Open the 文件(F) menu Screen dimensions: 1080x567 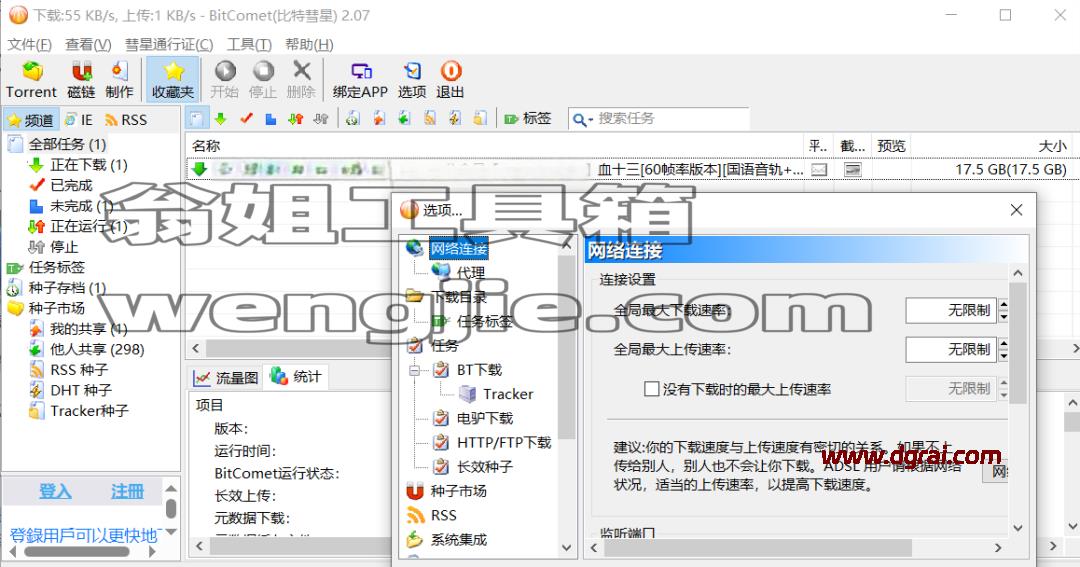point(30,45)
